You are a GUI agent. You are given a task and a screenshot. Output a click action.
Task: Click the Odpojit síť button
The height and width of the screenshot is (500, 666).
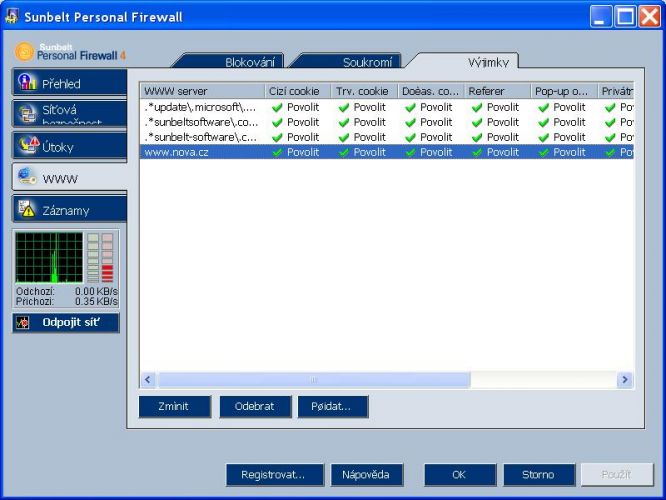point(66,323)
